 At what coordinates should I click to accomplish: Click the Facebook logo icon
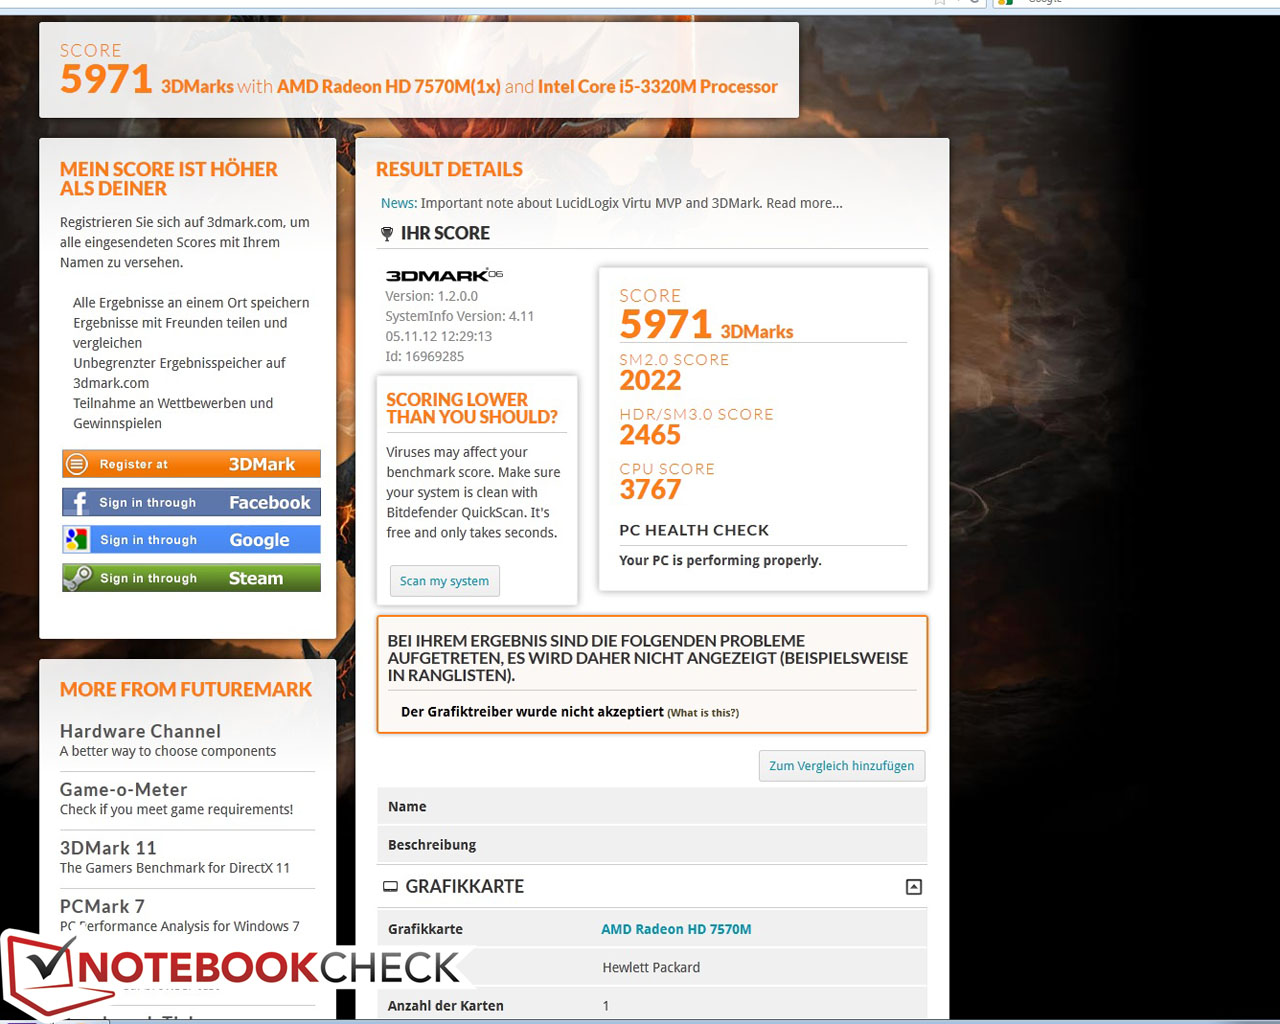tap(78, 502)
